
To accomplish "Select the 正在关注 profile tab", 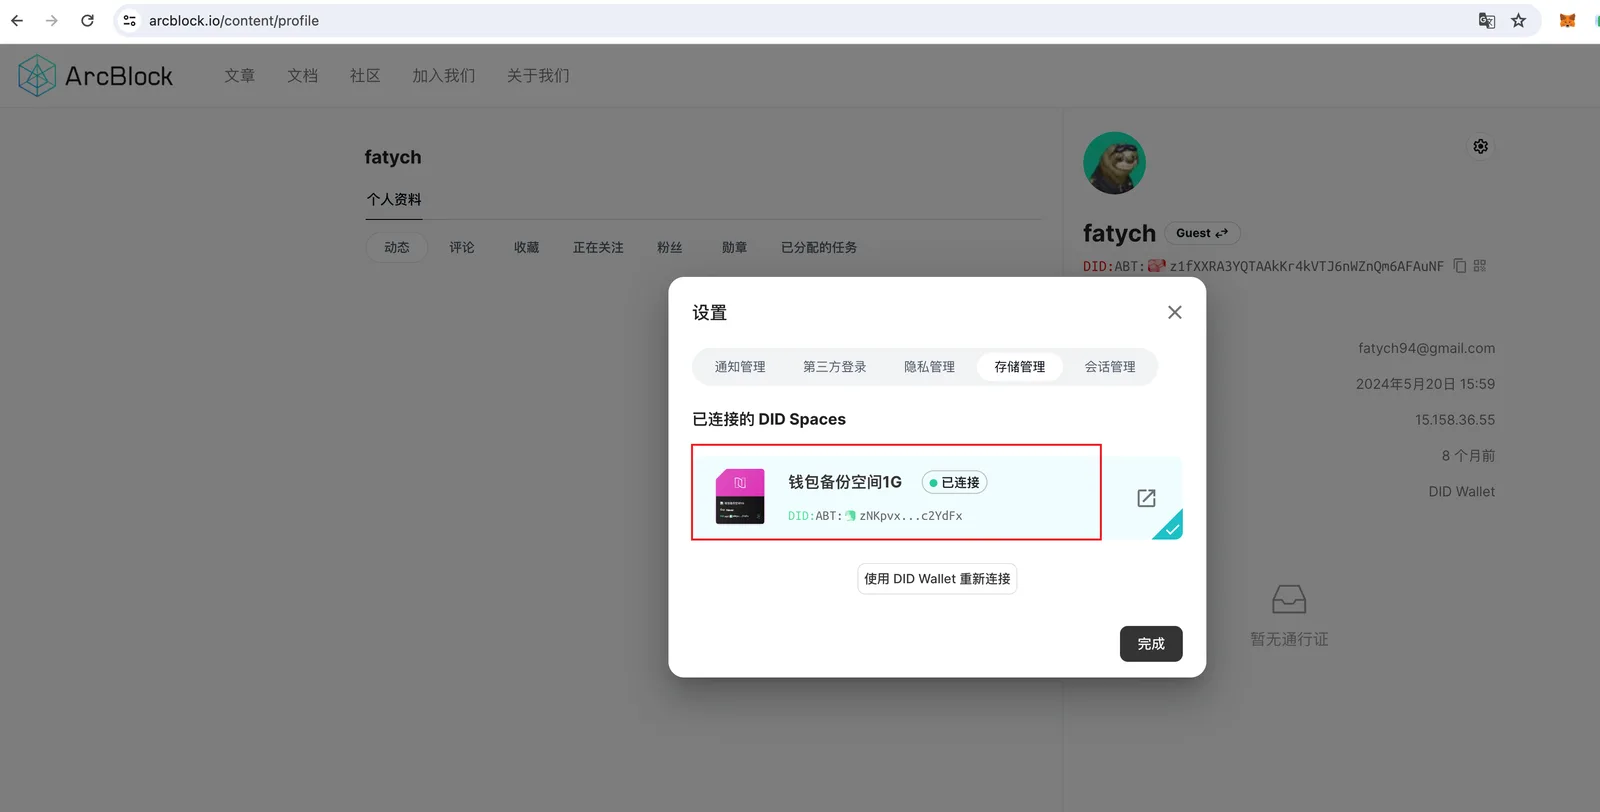I will click(x=598, y=248).
